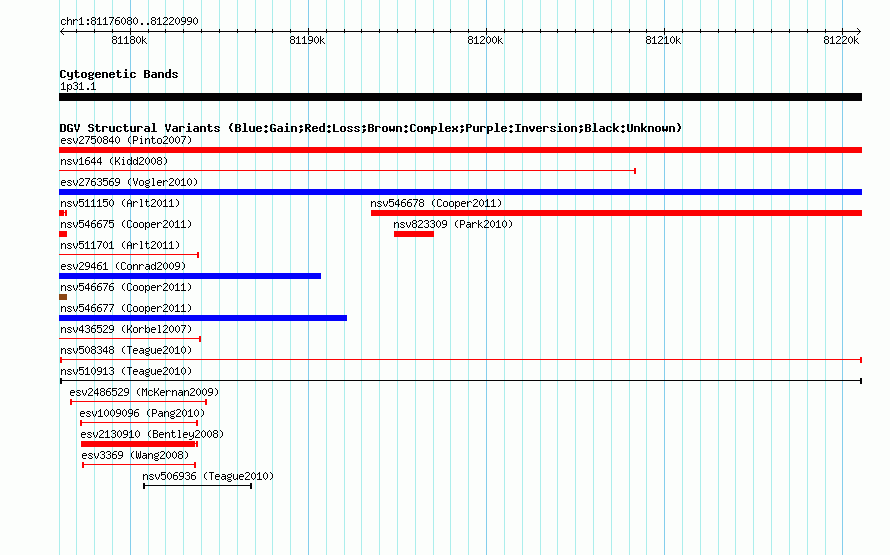Select the black nsv510913 unknown-type line
The image size is (890, 555).
[460, 381]
